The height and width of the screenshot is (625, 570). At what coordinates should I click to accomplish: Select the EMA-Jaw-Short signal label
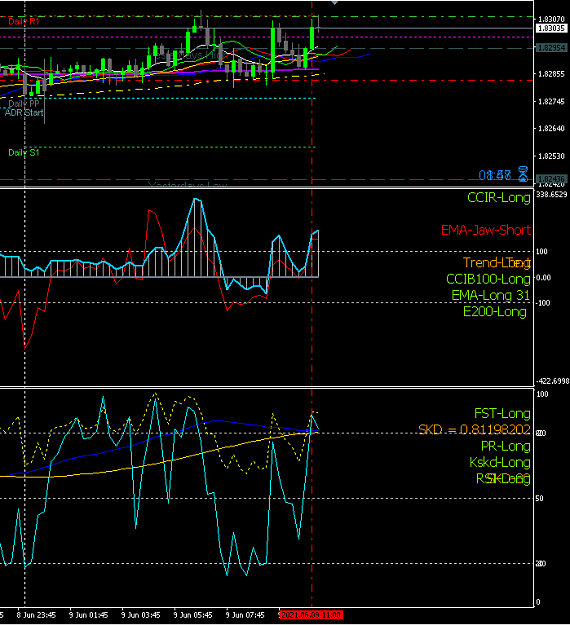coord(486,230)
